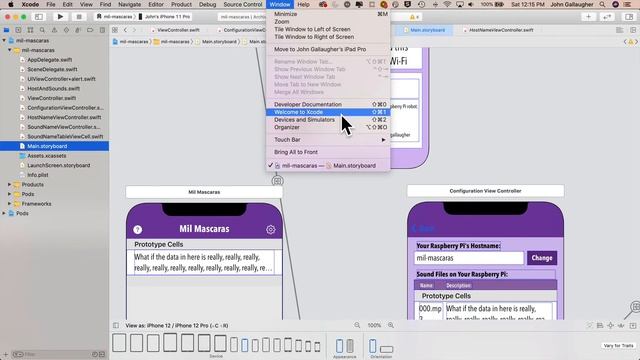Open the Test navigator diamond icon

[x=66, y=30]
